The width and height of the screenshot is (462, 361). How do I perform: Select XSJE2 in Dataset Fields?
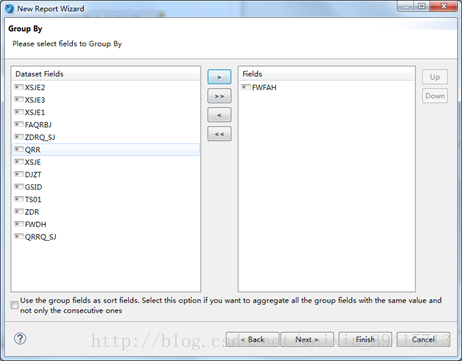[106, 87]
